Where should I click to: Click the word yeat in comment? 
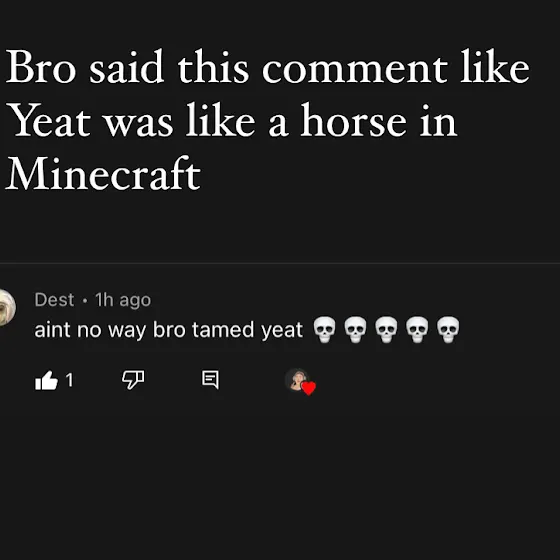coord(282,331)
